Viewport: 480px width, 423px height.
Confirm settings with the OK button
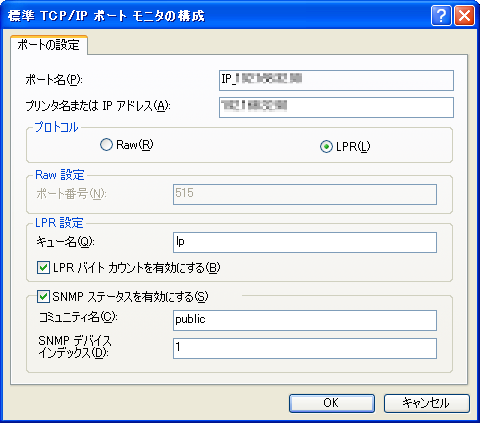(x=332, y=403)
